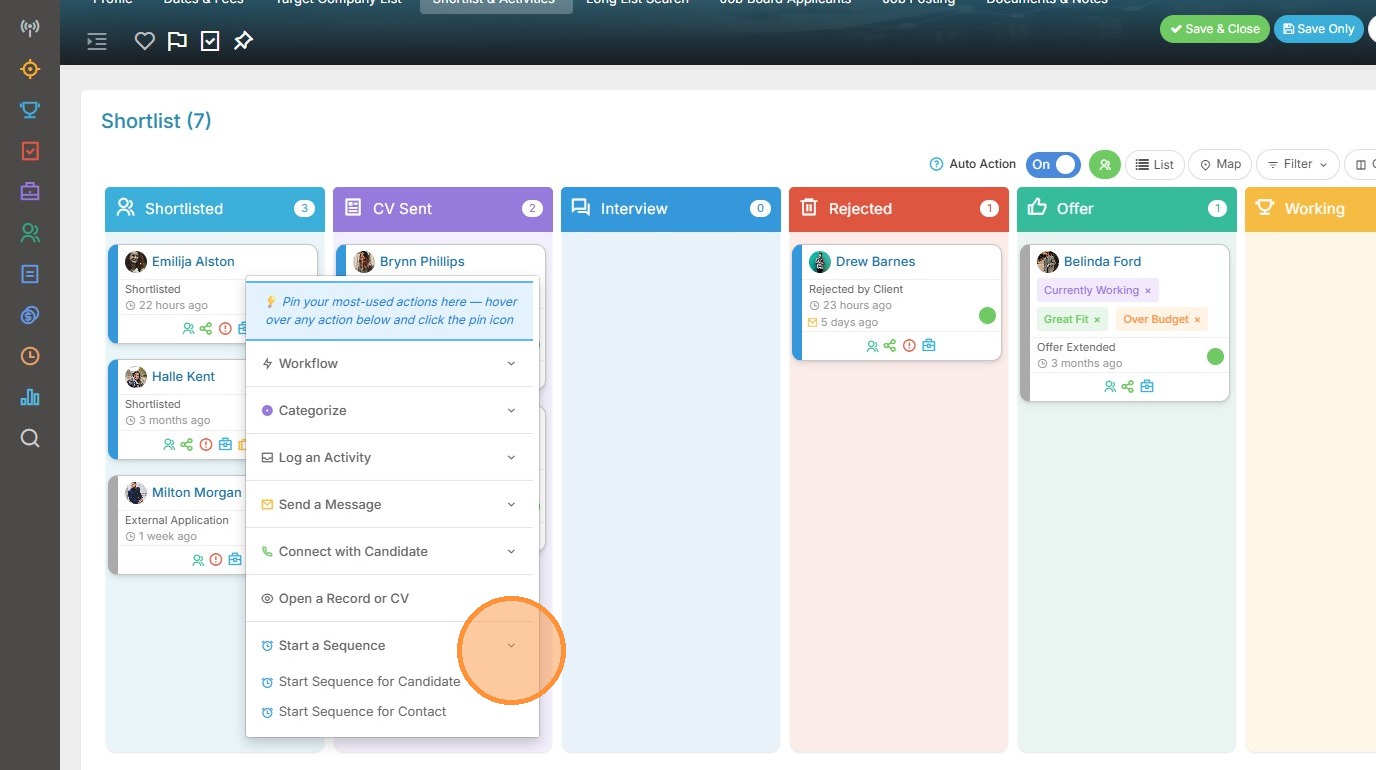Select Start Sequence for Candidate

tap(369, 682)
